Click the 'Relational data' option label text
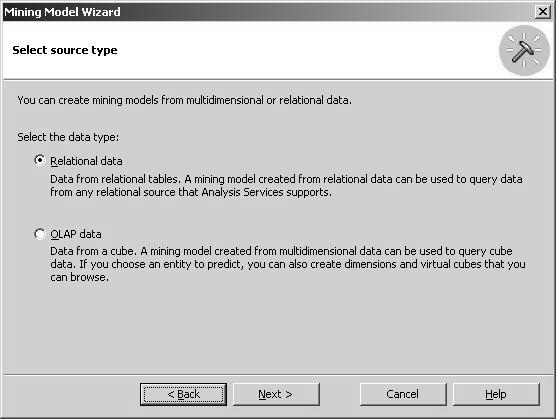556x419 pixels. click(86, 161)
